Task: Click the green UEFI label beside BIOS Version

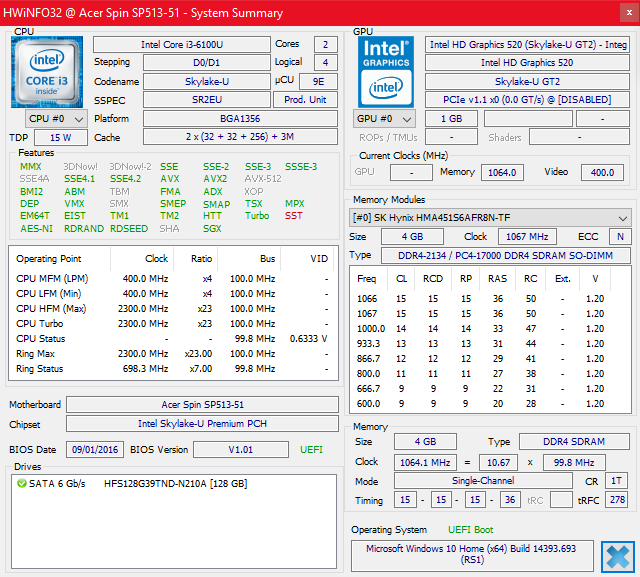Action: [311, 450]
